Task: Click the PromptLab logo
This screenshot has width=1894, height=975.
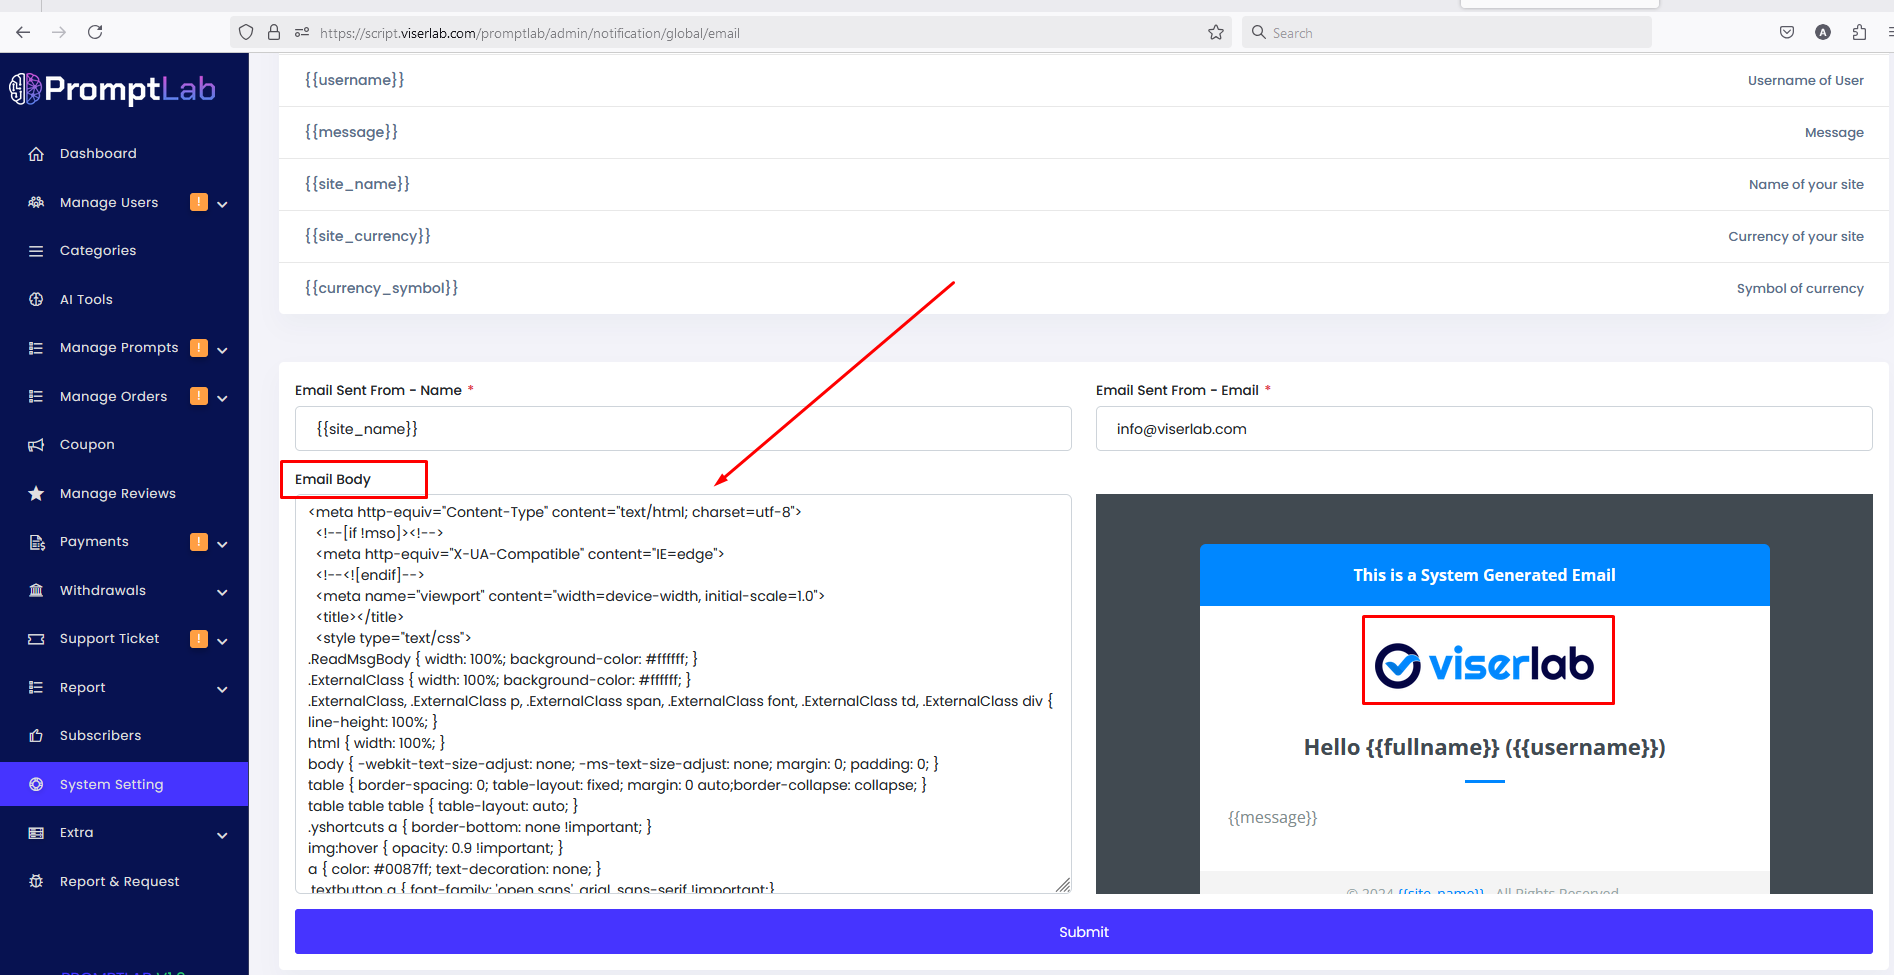Action: [113, 90]
